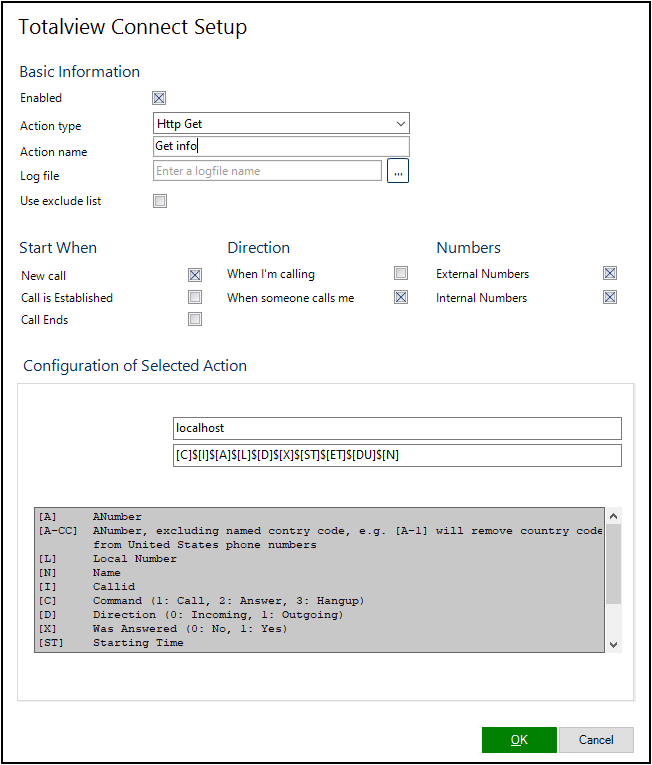
Task: Click the [C] Command legend line
Action: pos(201,601)
